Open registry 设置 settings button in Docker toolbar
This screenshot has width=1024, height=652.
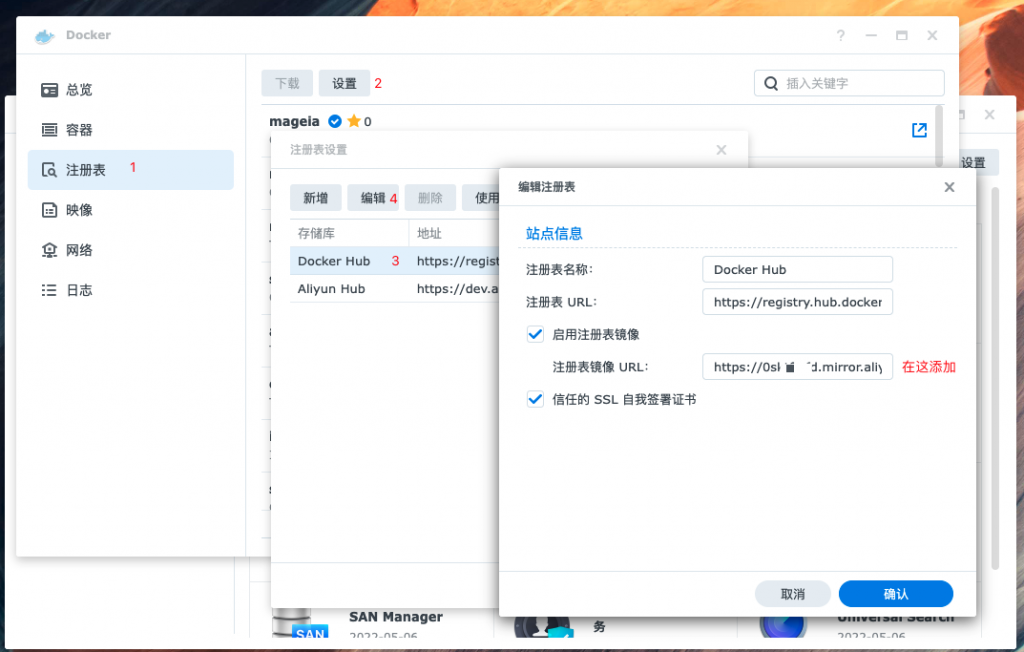[344, 83]
